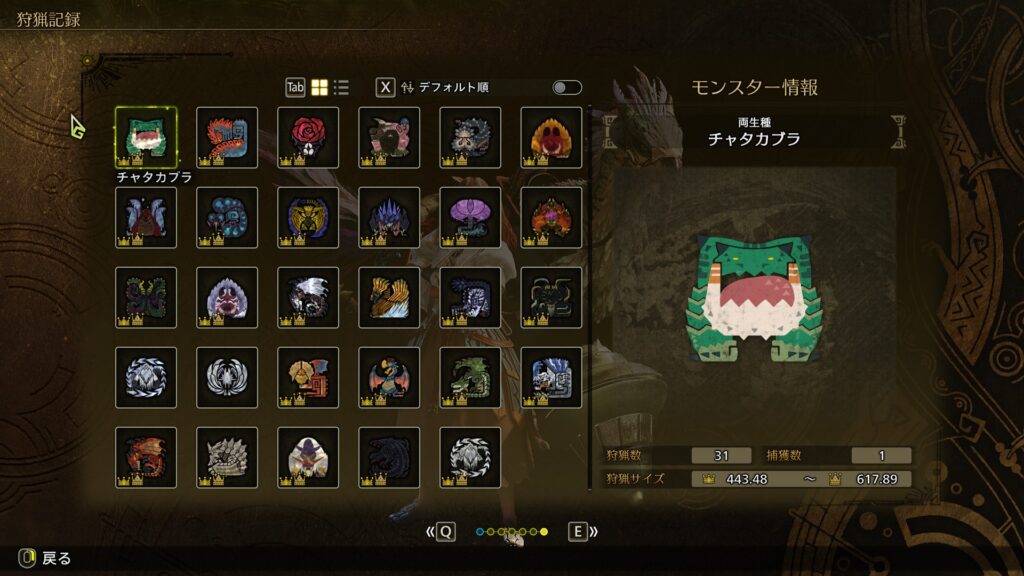Viewport: 1024px width, 576px height.
Task: Select the orange frilled monster icon, top row
Action: point(551,137)
